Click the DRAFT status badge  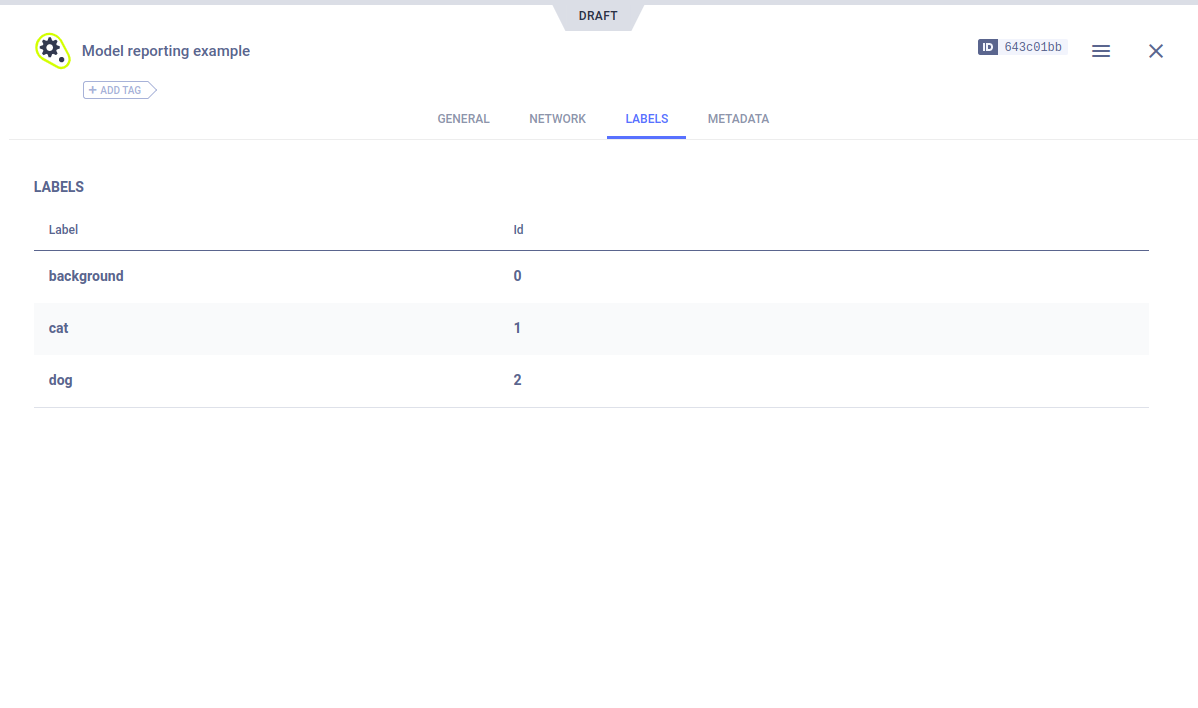[x=598, y=16]
